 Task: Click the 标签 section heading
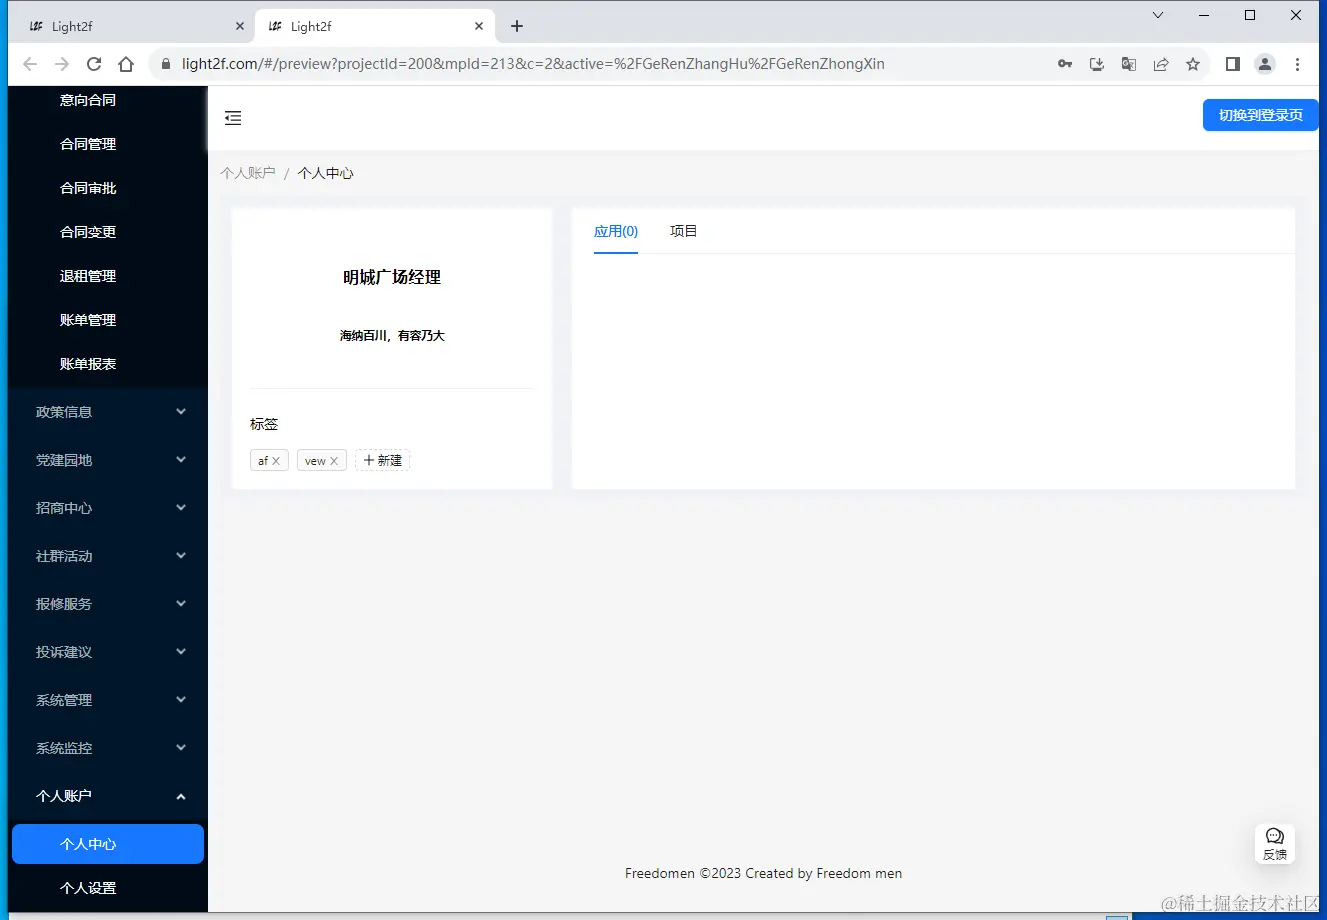264,424
